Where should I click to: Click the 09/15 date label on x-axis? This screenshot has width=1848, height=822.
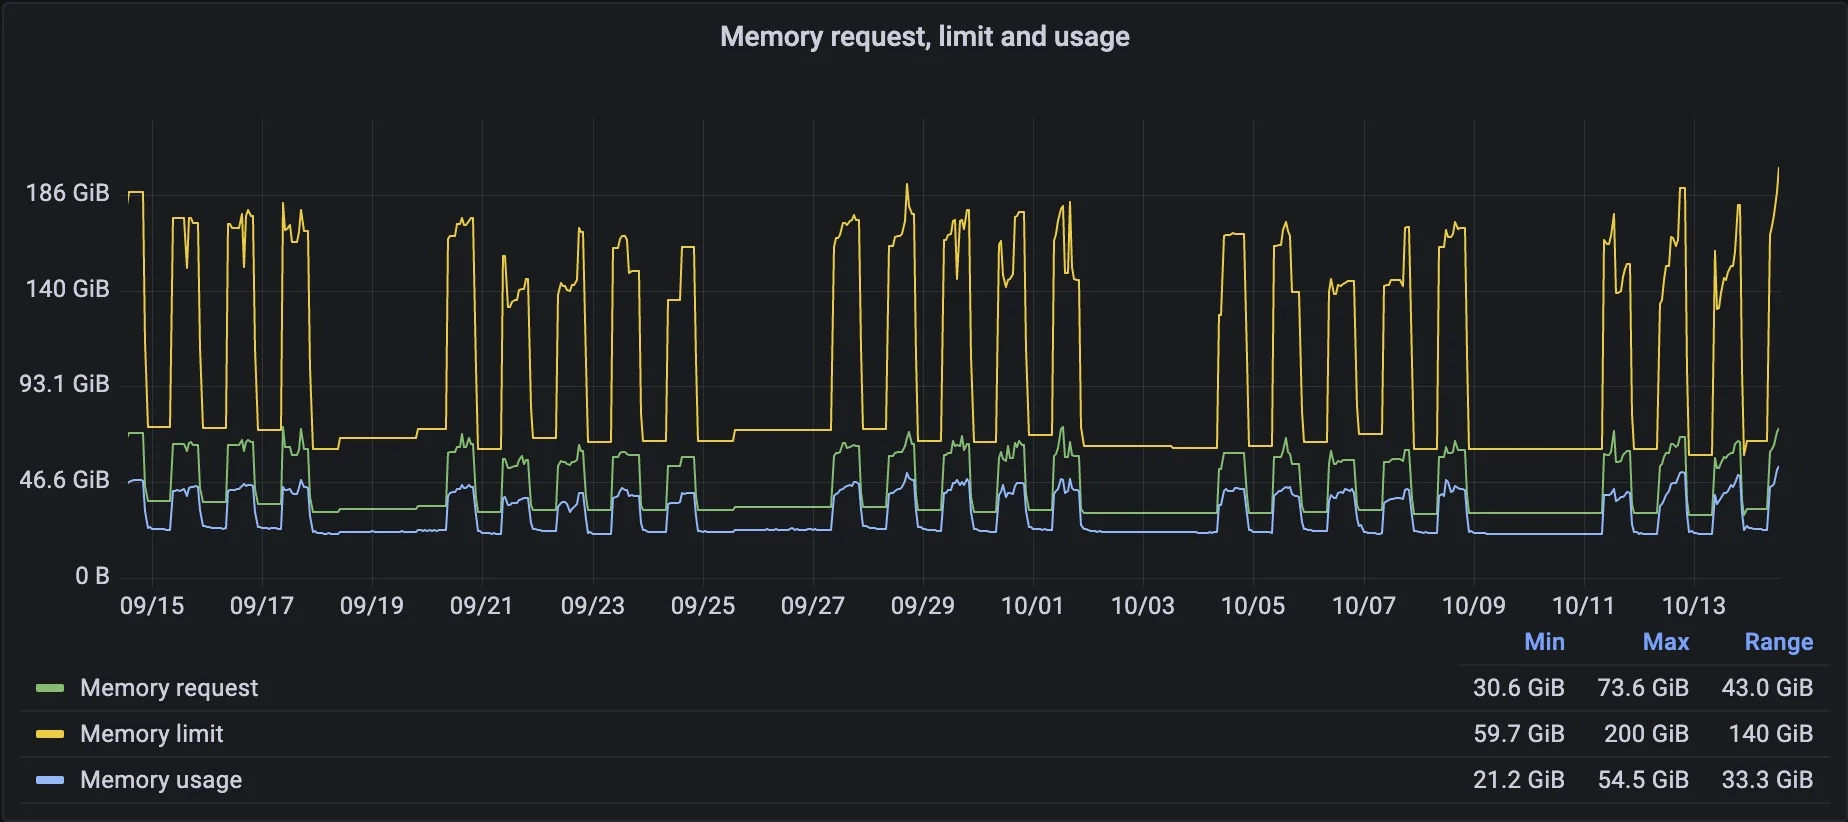tap(152, 606)
